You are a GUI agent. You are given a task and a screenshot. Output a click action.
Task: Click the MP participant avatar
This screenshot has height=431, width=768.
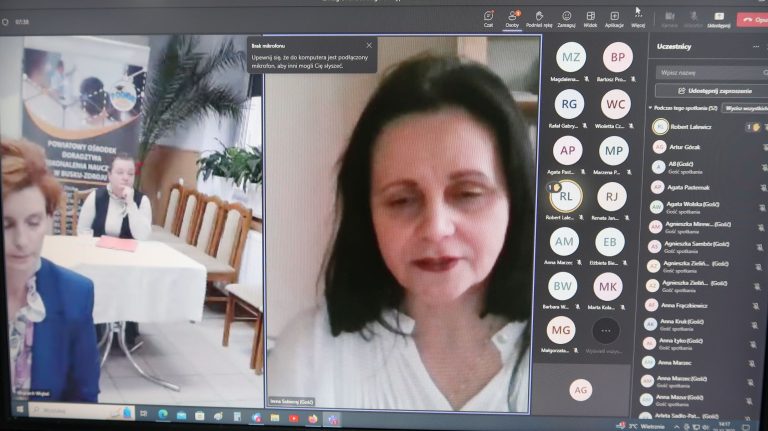[x=613, y=150]
